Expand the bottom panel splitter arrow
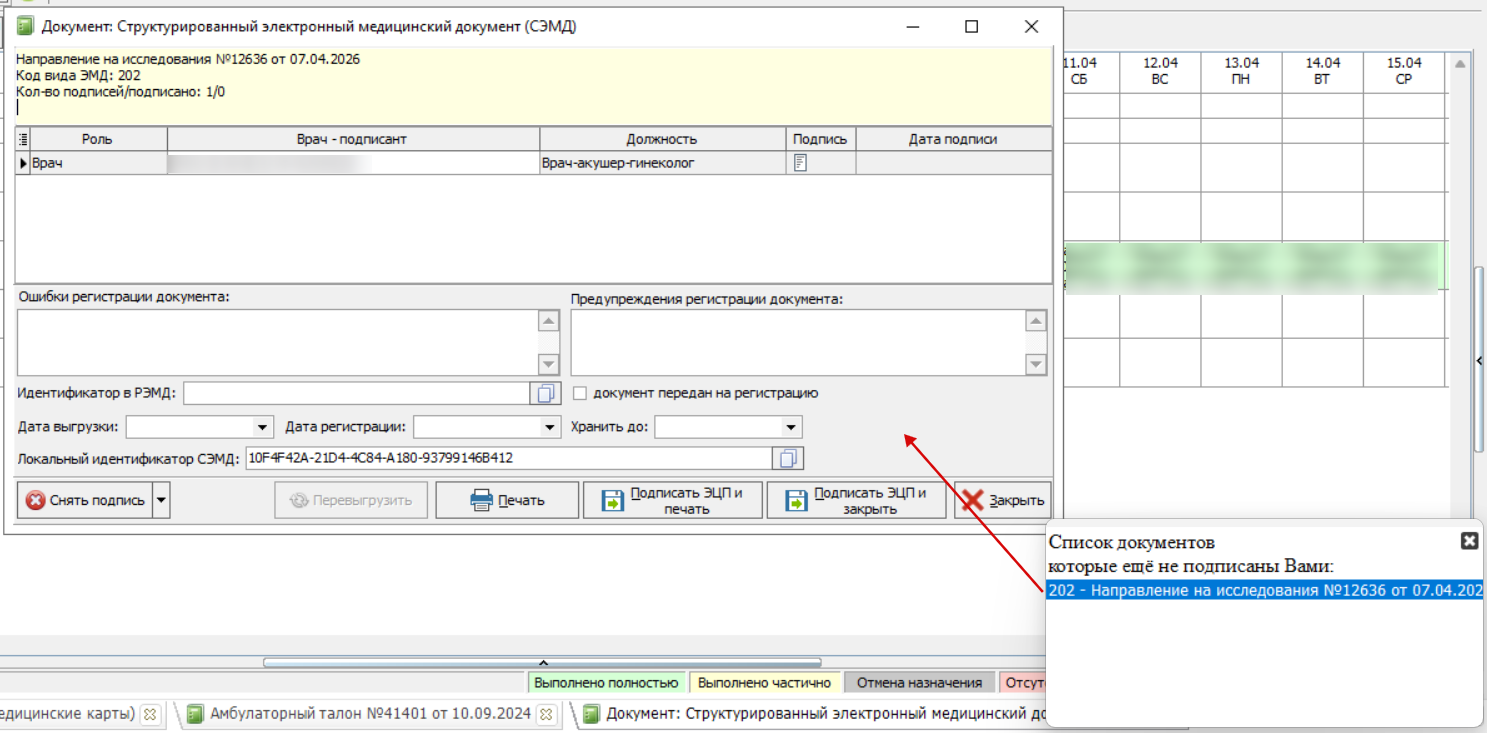1487x733 pixels. [543, 662]
